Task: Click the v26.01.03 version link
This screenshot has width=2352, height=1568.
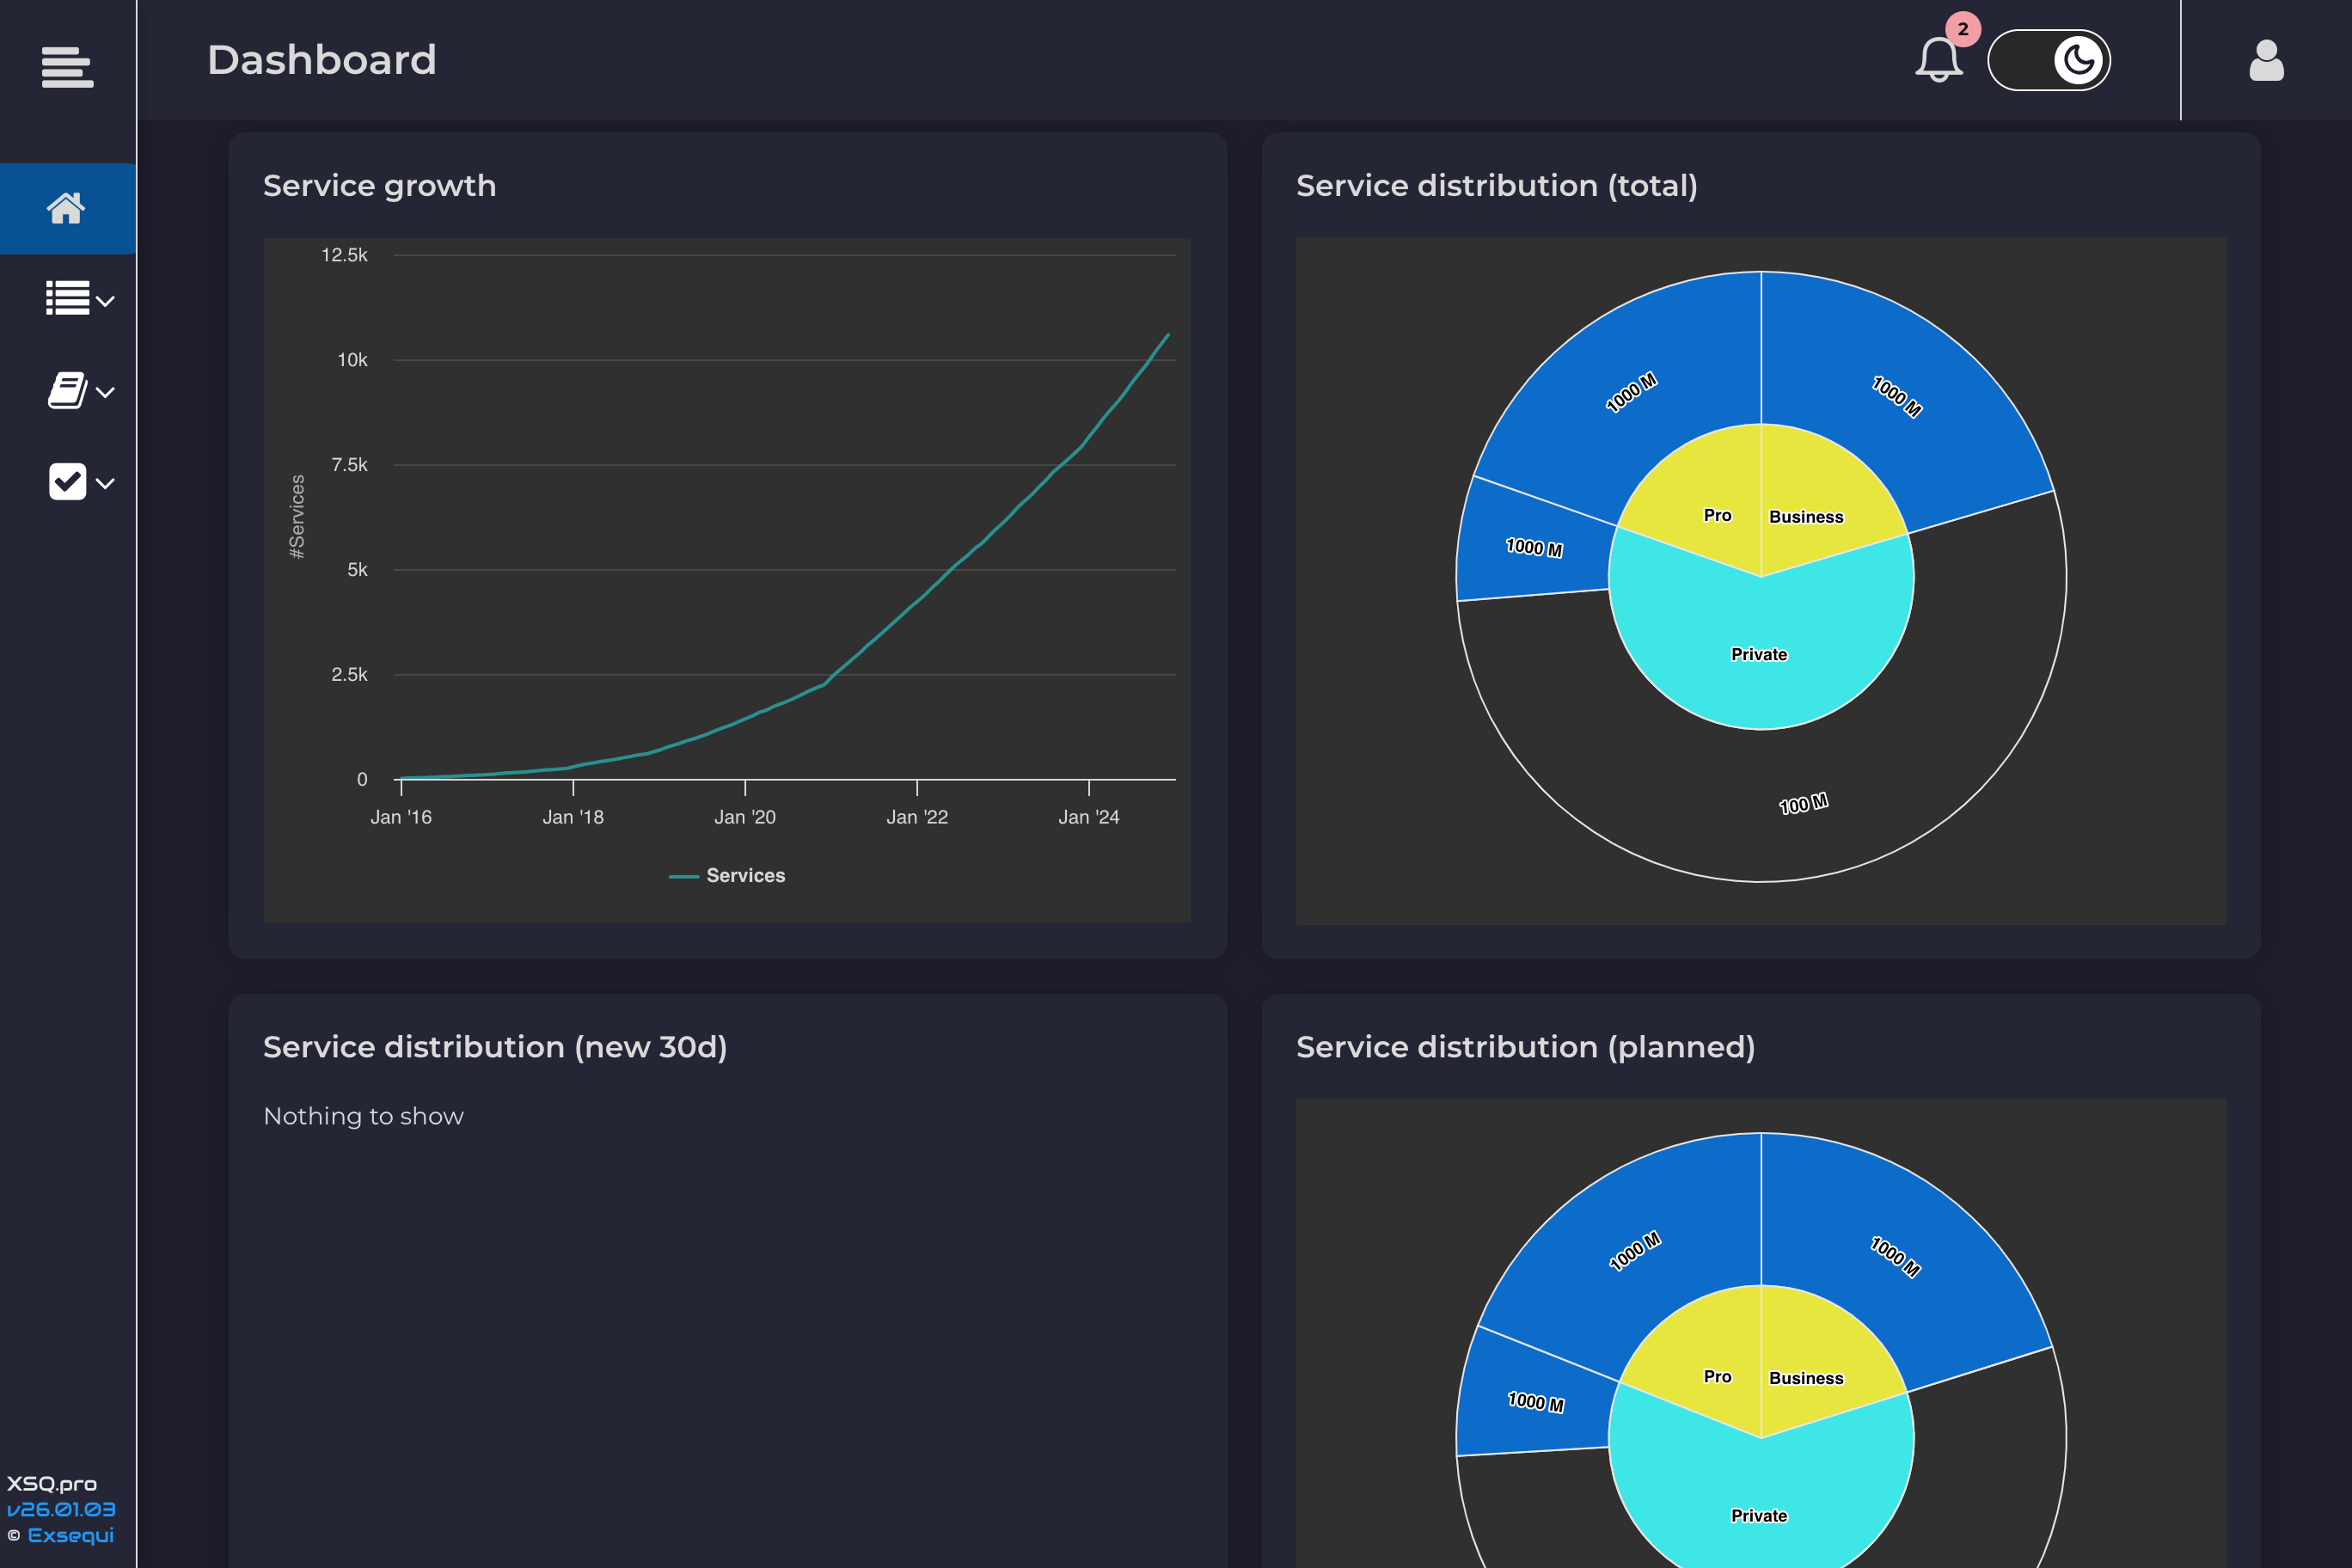Action: pyautogui.click(x=62, y=1512)
